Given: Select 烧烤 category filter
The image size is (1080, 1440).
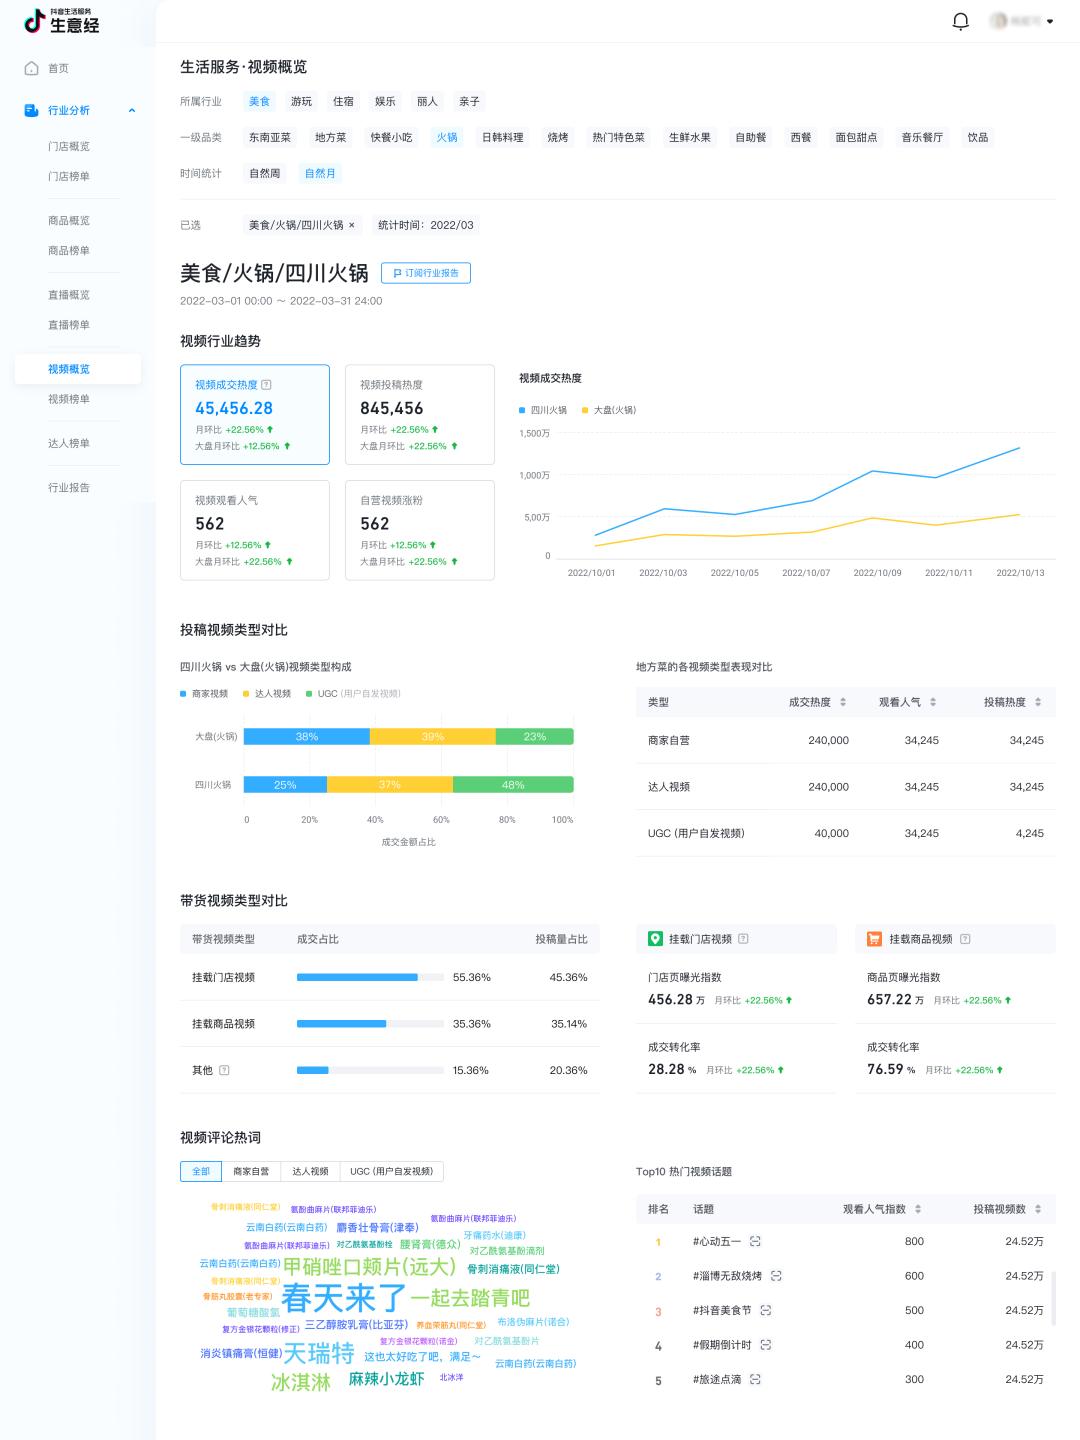Looking at the screenshot, I should coord(558,137).
